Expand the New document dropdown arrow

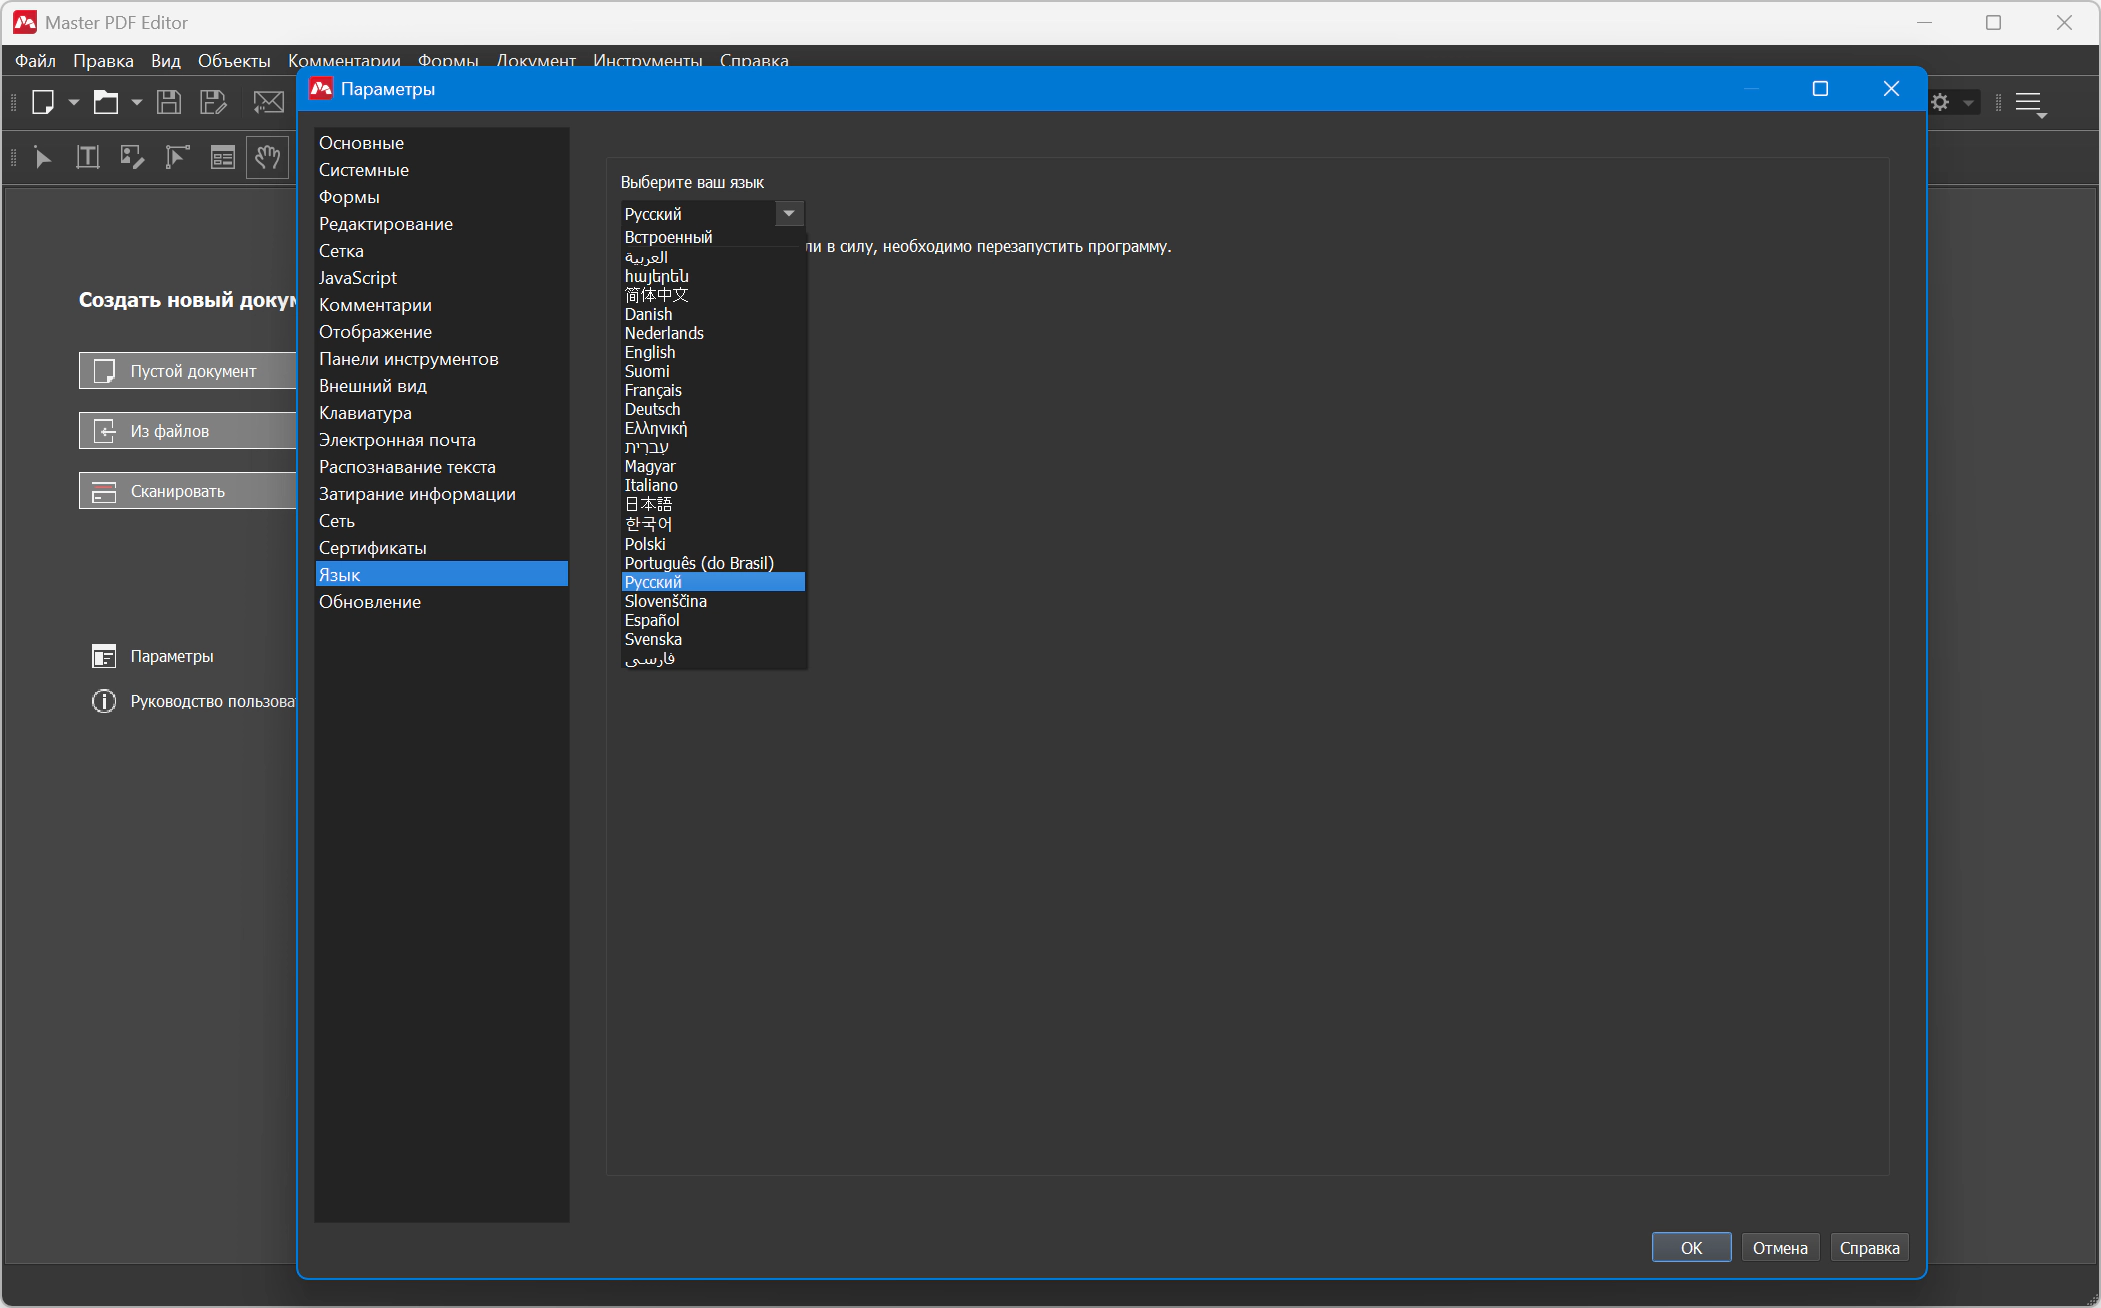(x=74, y=102)
